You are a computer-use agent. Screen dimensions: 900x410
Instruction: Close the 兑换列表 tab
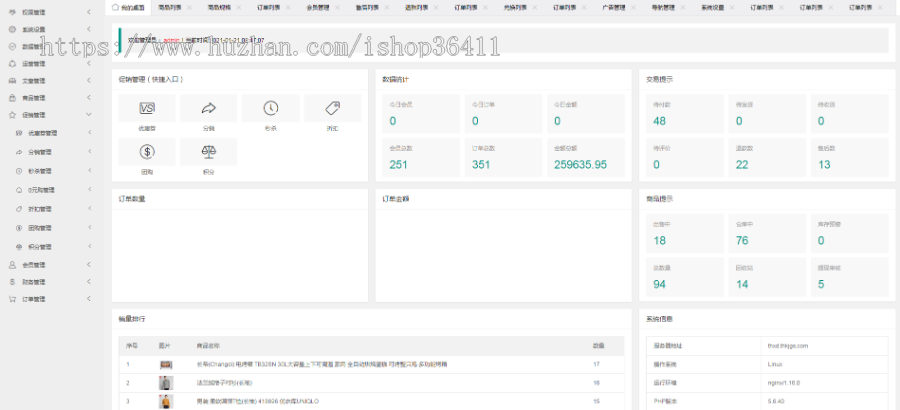(x=534, y=7)
